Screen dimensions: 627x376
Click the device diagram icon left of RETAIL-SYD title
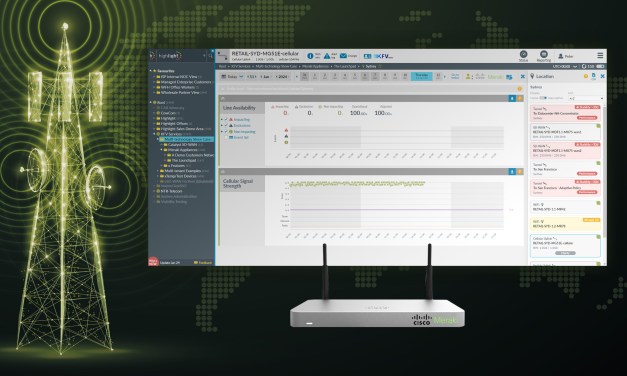tap(223, 56)
